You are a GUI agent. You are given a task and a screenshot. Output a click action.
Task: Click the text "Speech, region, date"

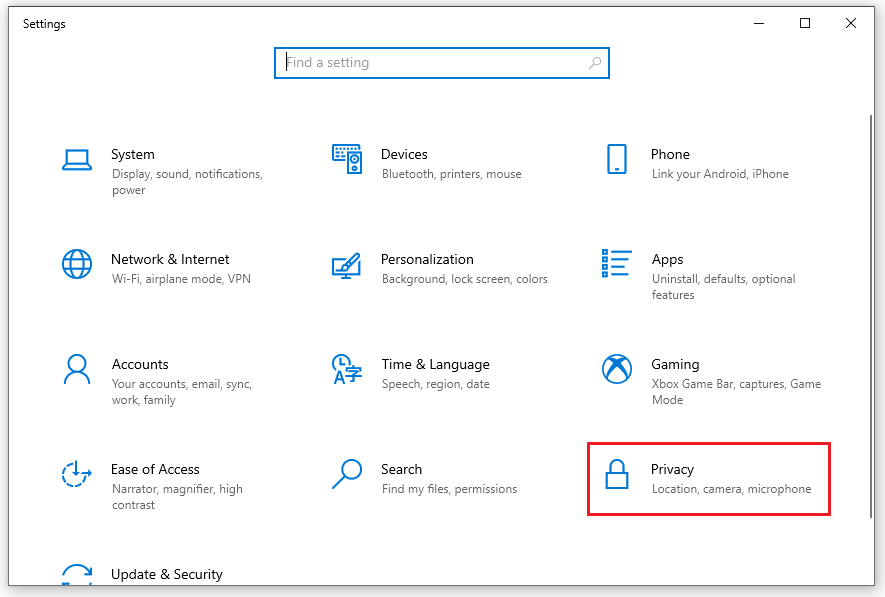436,384
